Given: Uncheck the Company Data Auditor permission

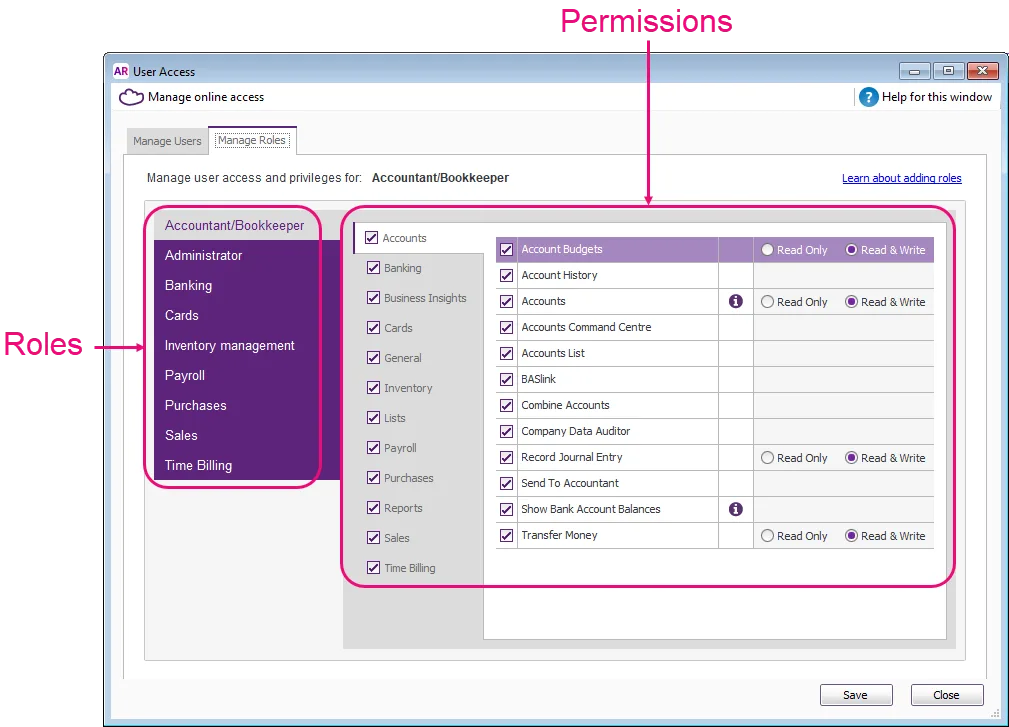Looking at the screenshot, I should (506, 431).
